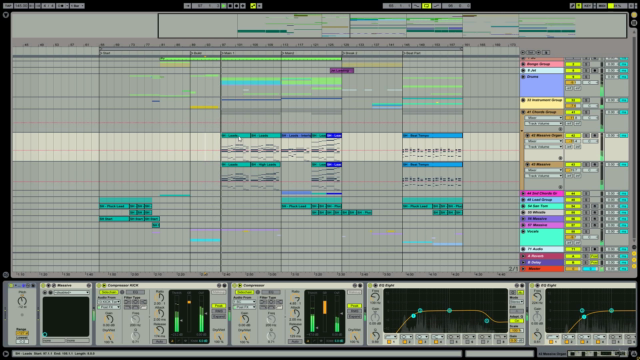The image size is (640, 360).
Task: Toggle browser show/hide triangle at top left
Action: tap(6, 15)
